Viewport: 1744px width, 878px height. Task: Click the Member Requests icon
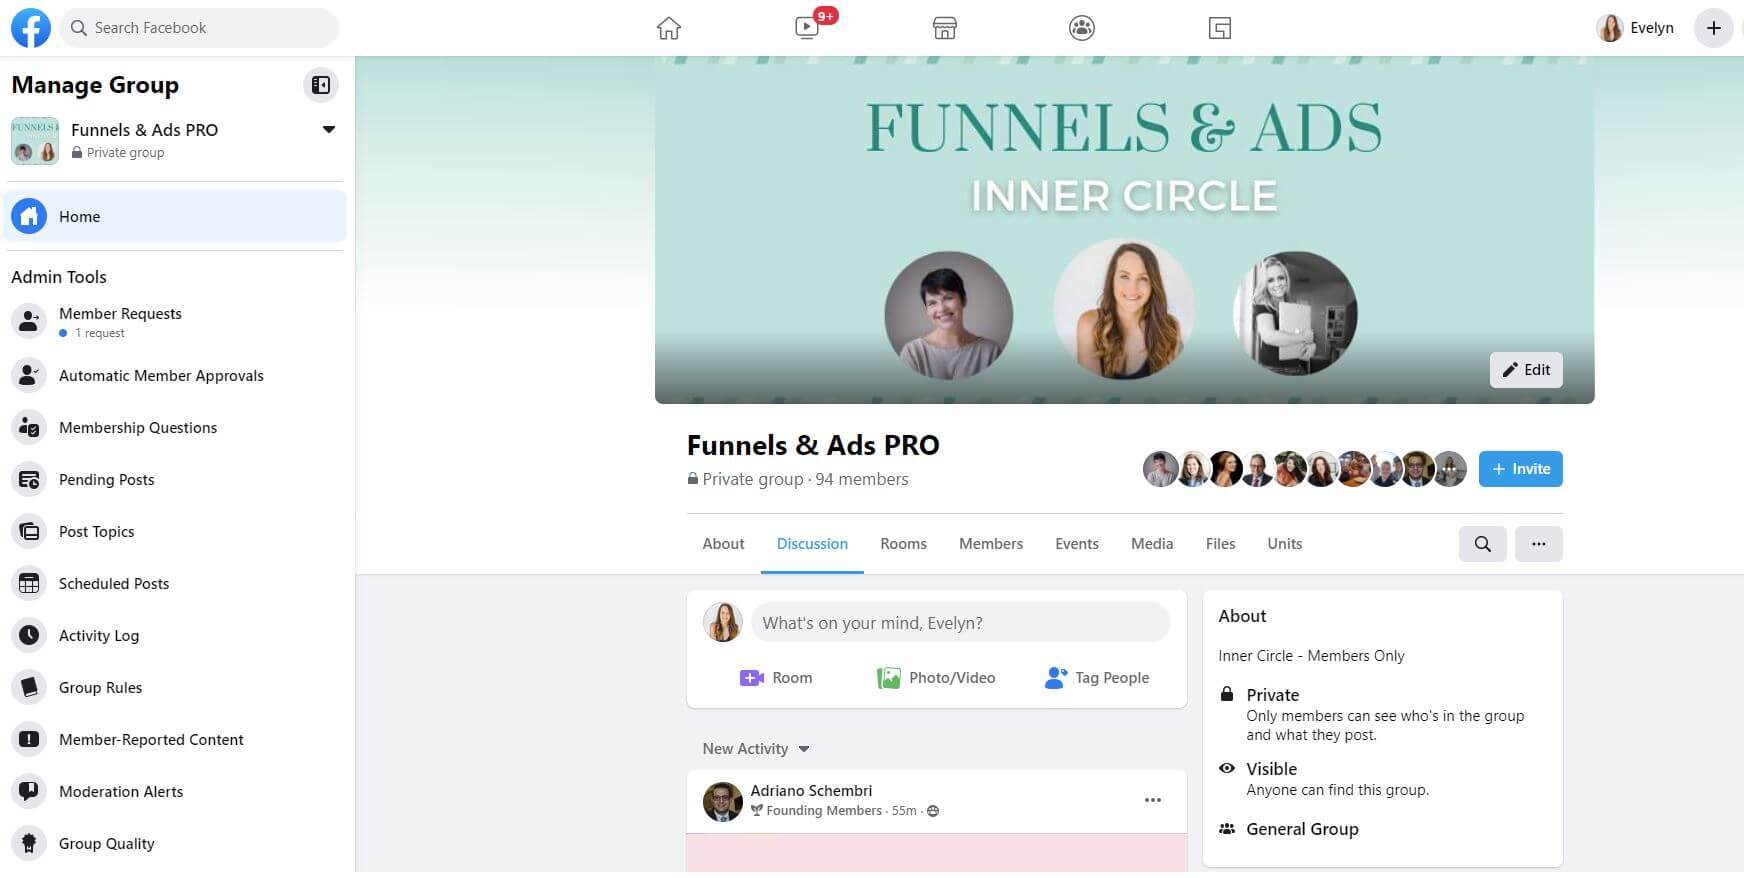pos(29,322)
